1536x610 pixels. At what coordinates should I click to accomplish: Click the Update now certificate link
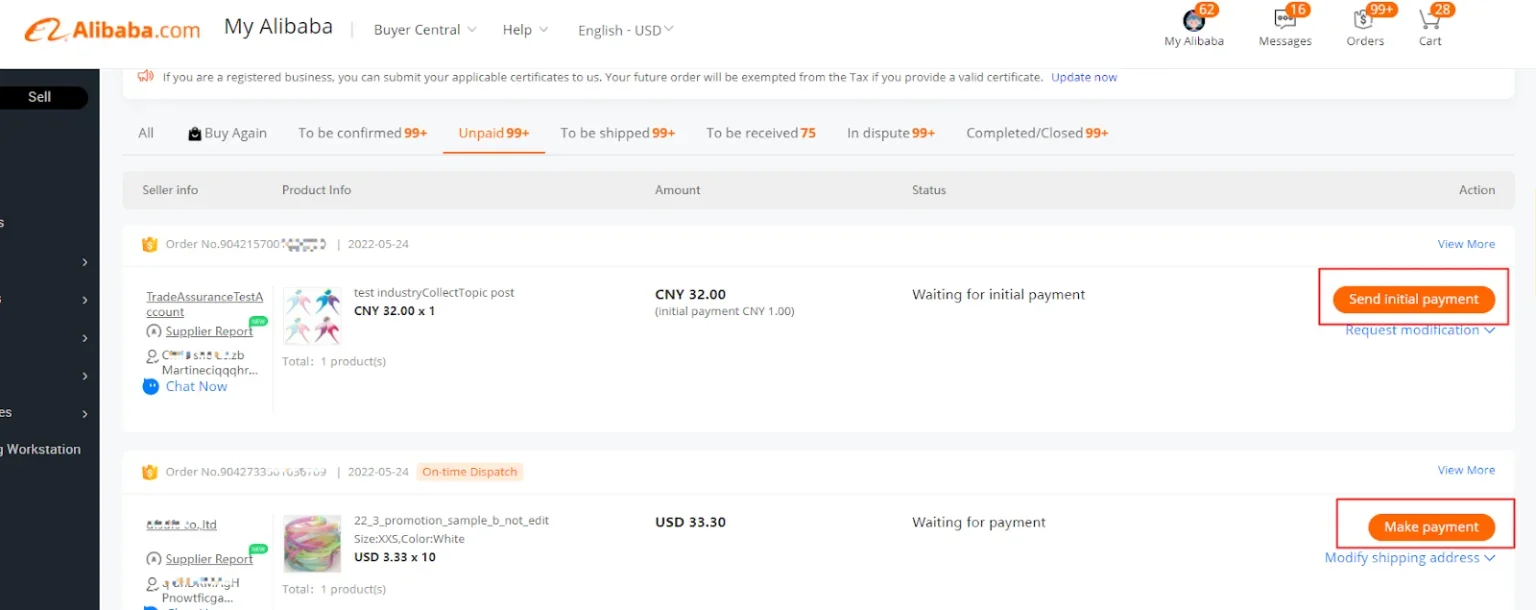[1083, 77]
